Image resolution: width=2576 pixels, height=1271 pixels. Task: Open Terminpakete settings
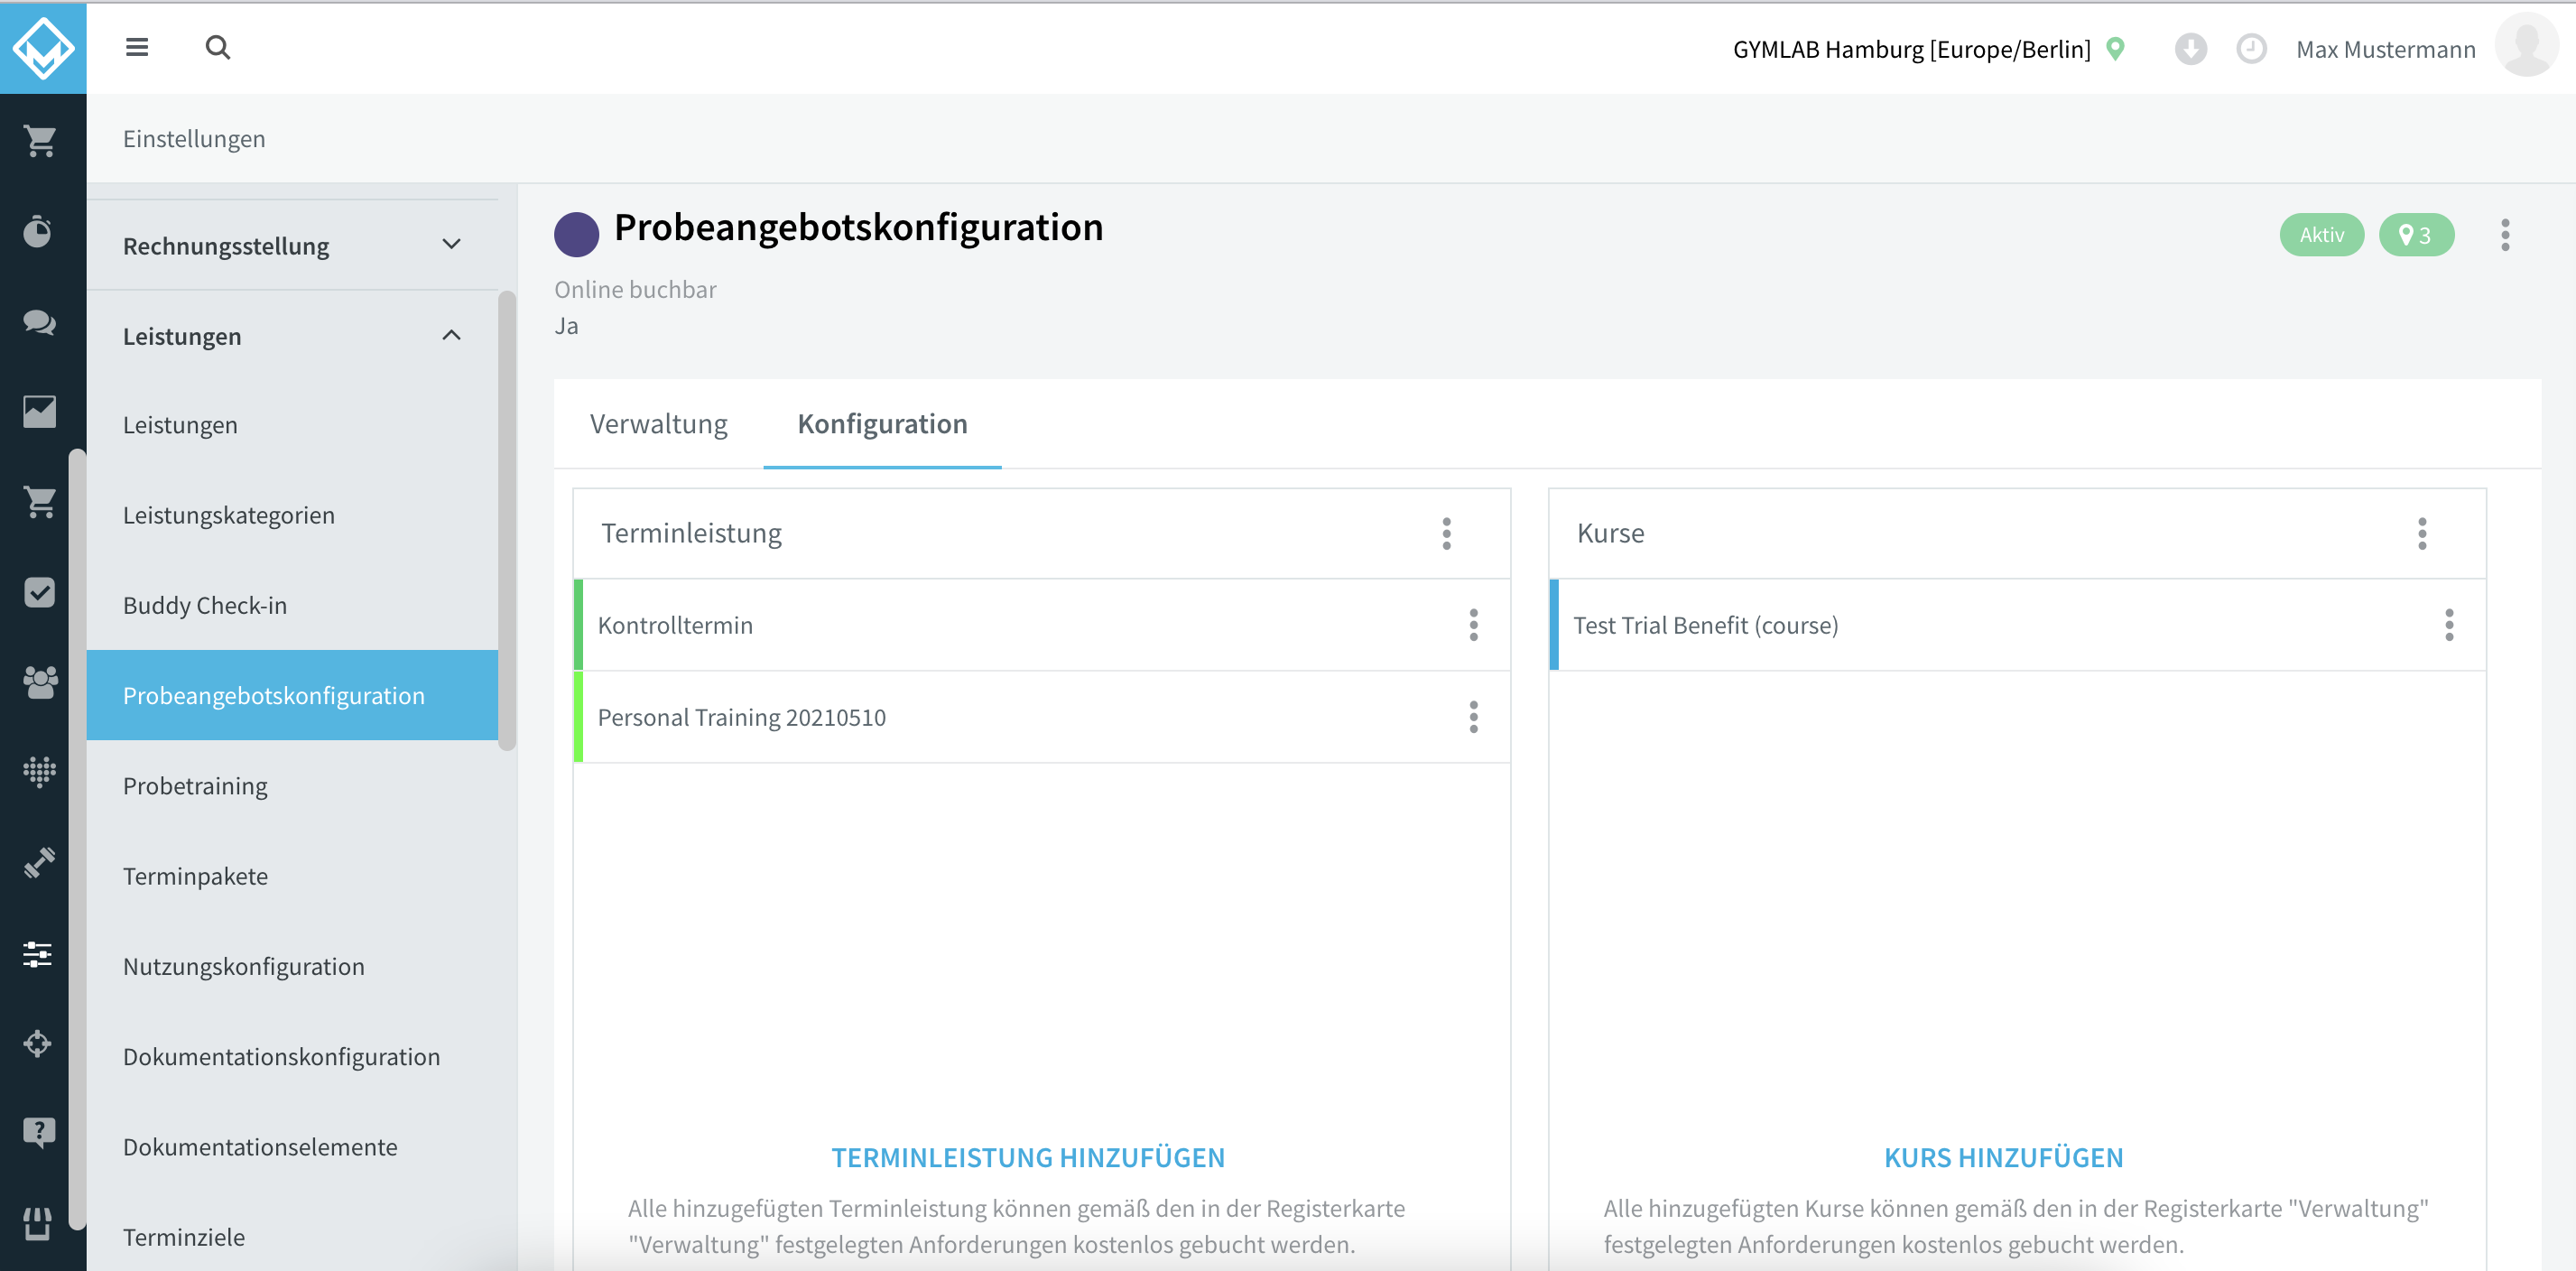click(x=292, y=876)
